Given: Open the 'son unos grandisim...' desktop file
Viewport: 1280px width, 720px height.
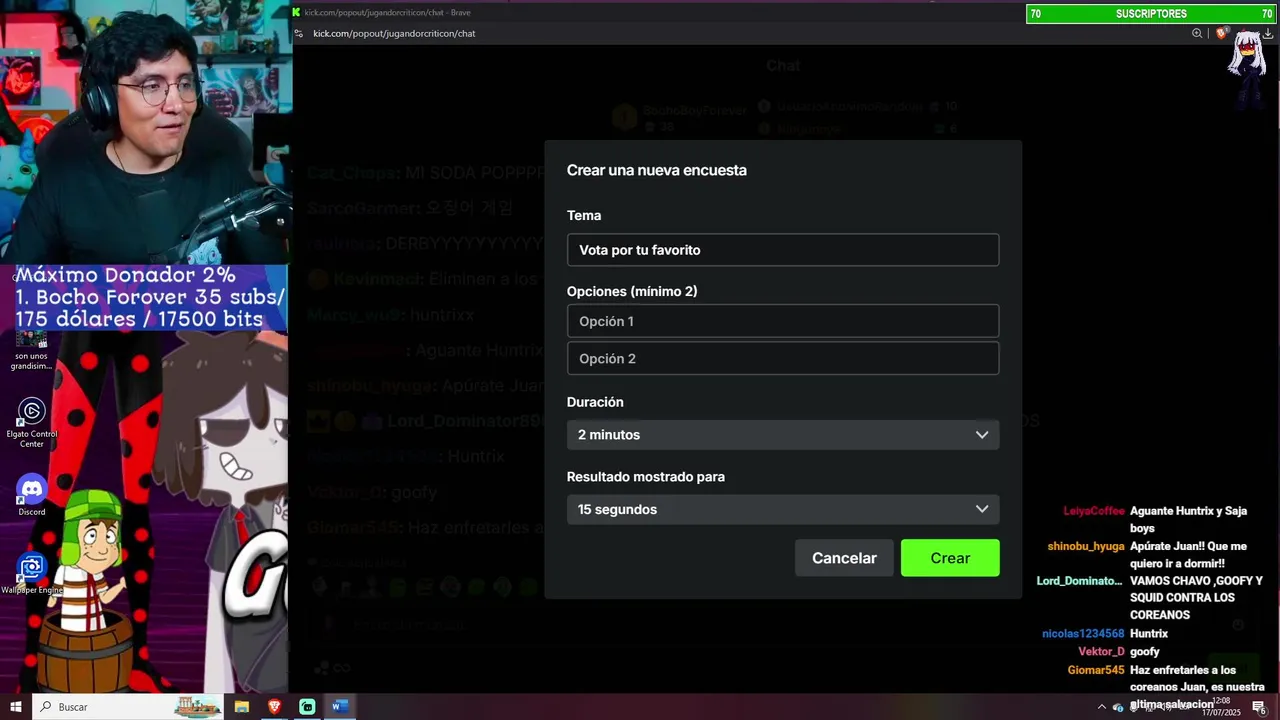Looking at the screenshot, I should tap(31, 352).
